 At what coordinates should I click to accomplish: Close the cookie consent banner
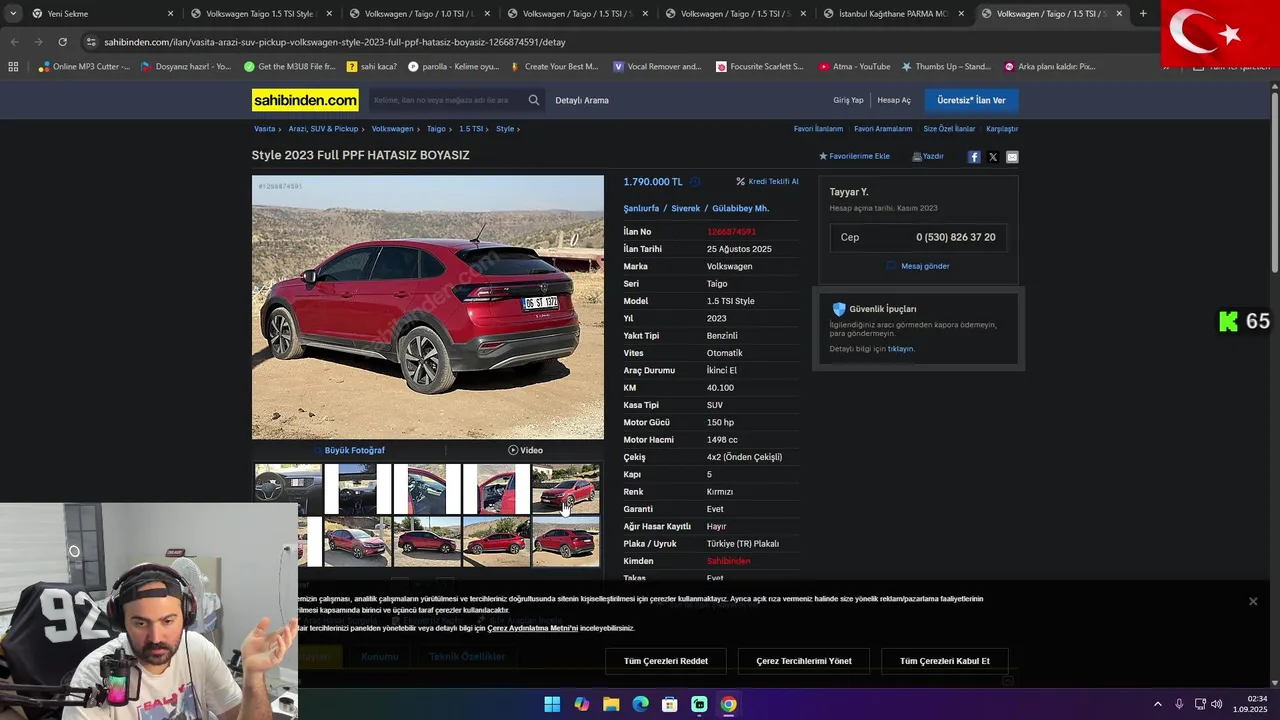click(x=1253, y=601)
